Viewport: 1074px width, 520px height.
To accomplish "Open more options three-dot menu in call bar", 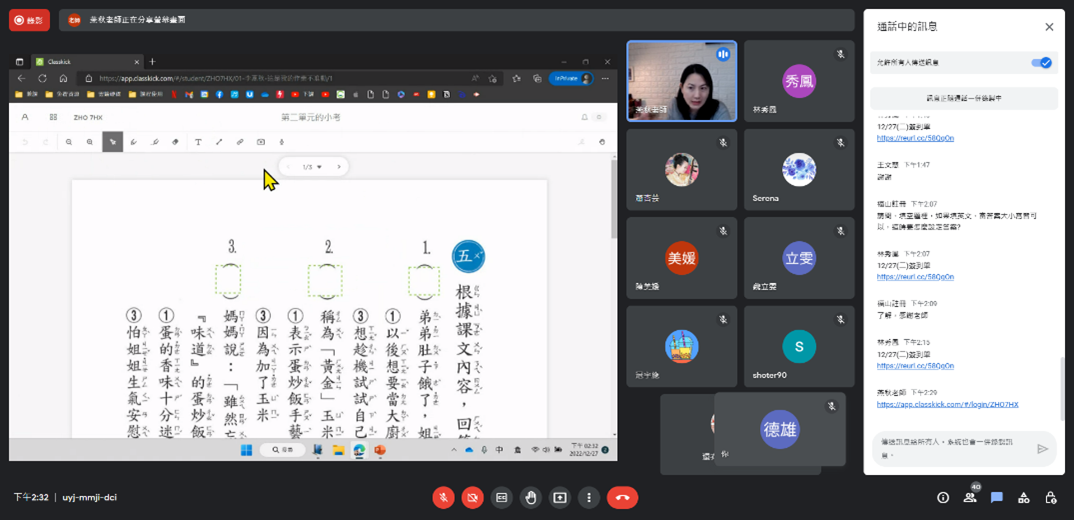I will [588, 497].
